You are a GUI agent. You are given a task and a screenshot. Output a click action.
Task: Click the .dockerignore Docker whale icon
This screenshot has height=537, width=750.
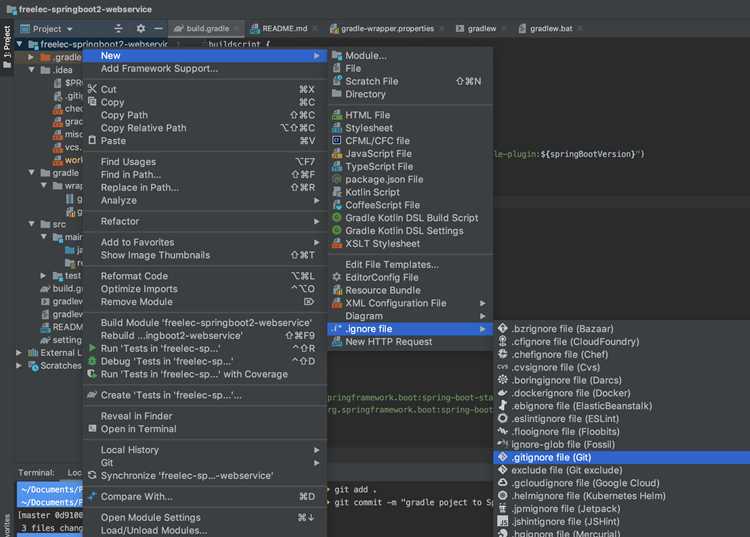(x=502, y=393)
